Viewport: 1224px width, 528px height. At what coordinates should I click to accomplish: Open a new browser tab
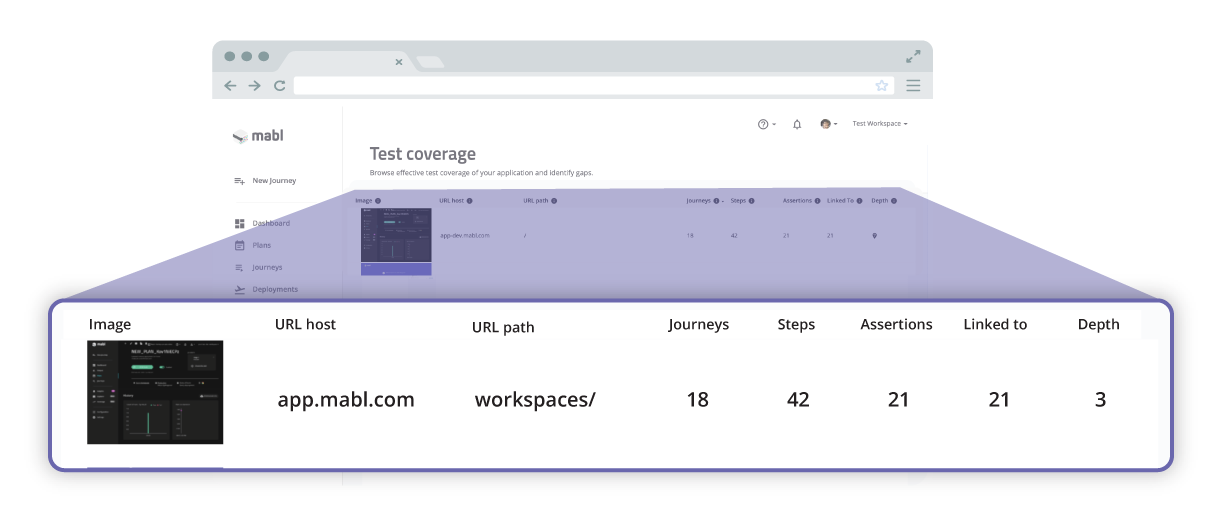[430, 62]
